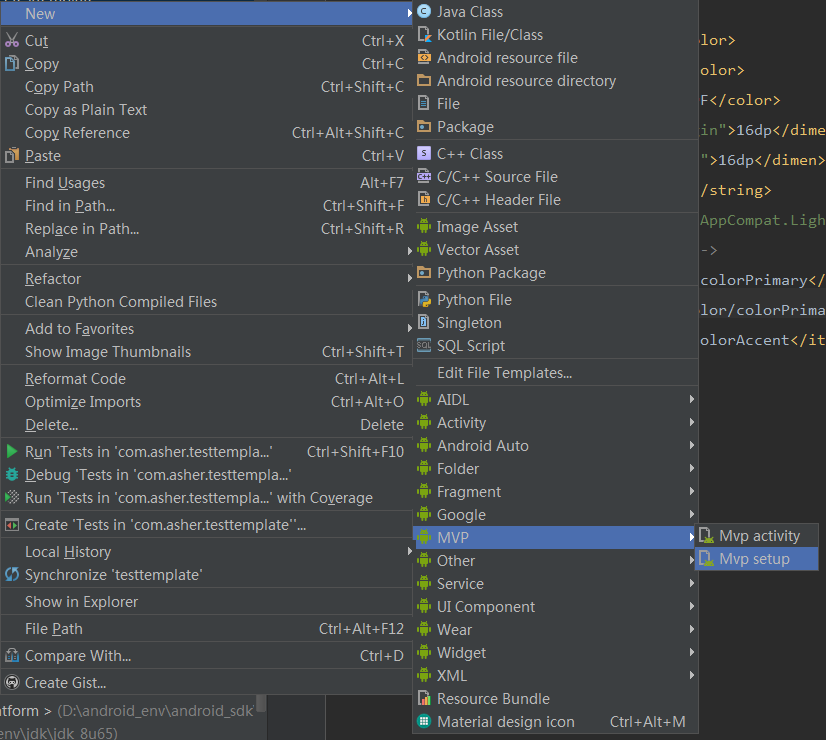Image resolution: width=826 pixels, height=740 pixels.
Task: Click the Mvp activity template icon
Action: (x=706, y=536)
